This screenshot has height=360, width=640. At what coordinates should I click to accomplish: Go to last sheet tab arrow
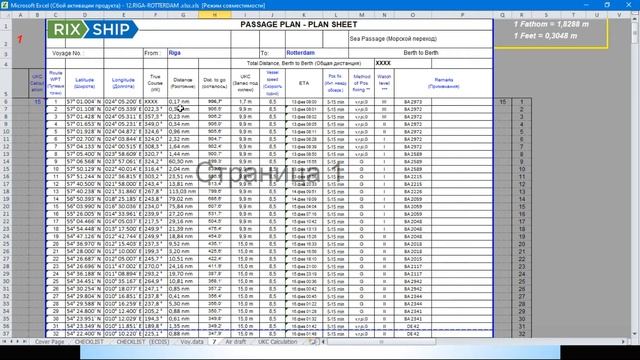pyautogui.click(x=24, y=341)
